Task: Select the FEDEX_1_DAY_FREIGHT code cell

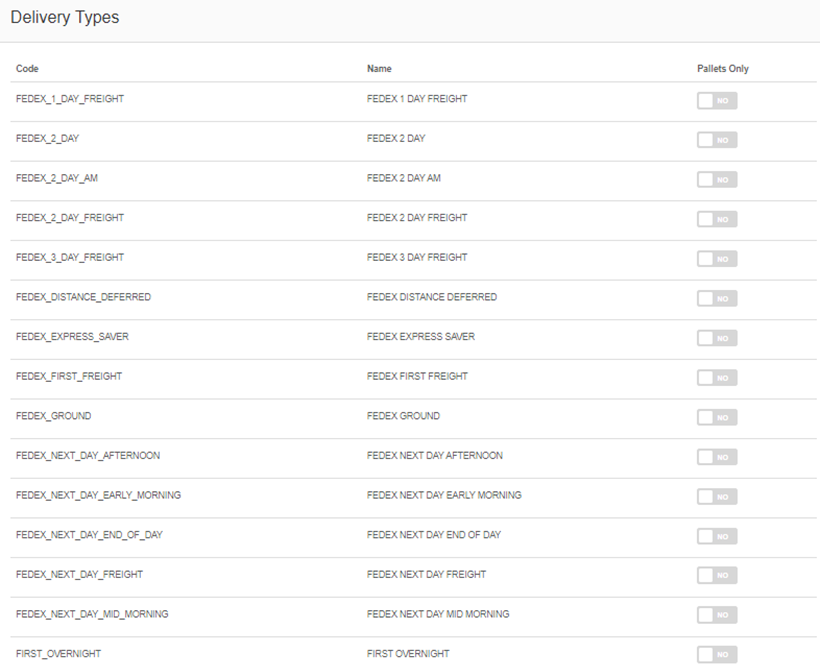Action: pyautogui.click(x=70, y=99)
